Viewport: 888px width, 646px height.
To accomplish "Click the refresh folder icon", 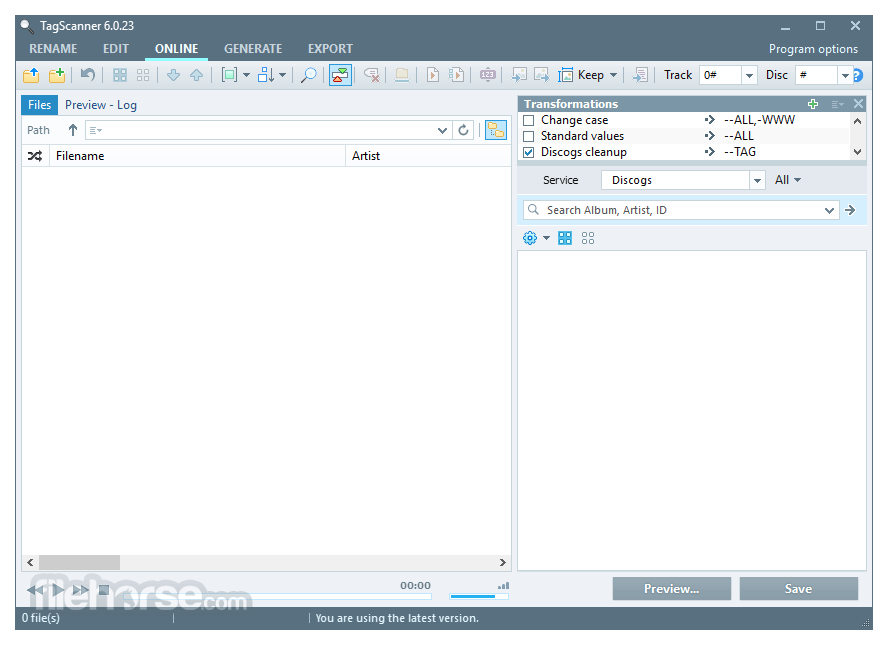I will coord(464,130).
